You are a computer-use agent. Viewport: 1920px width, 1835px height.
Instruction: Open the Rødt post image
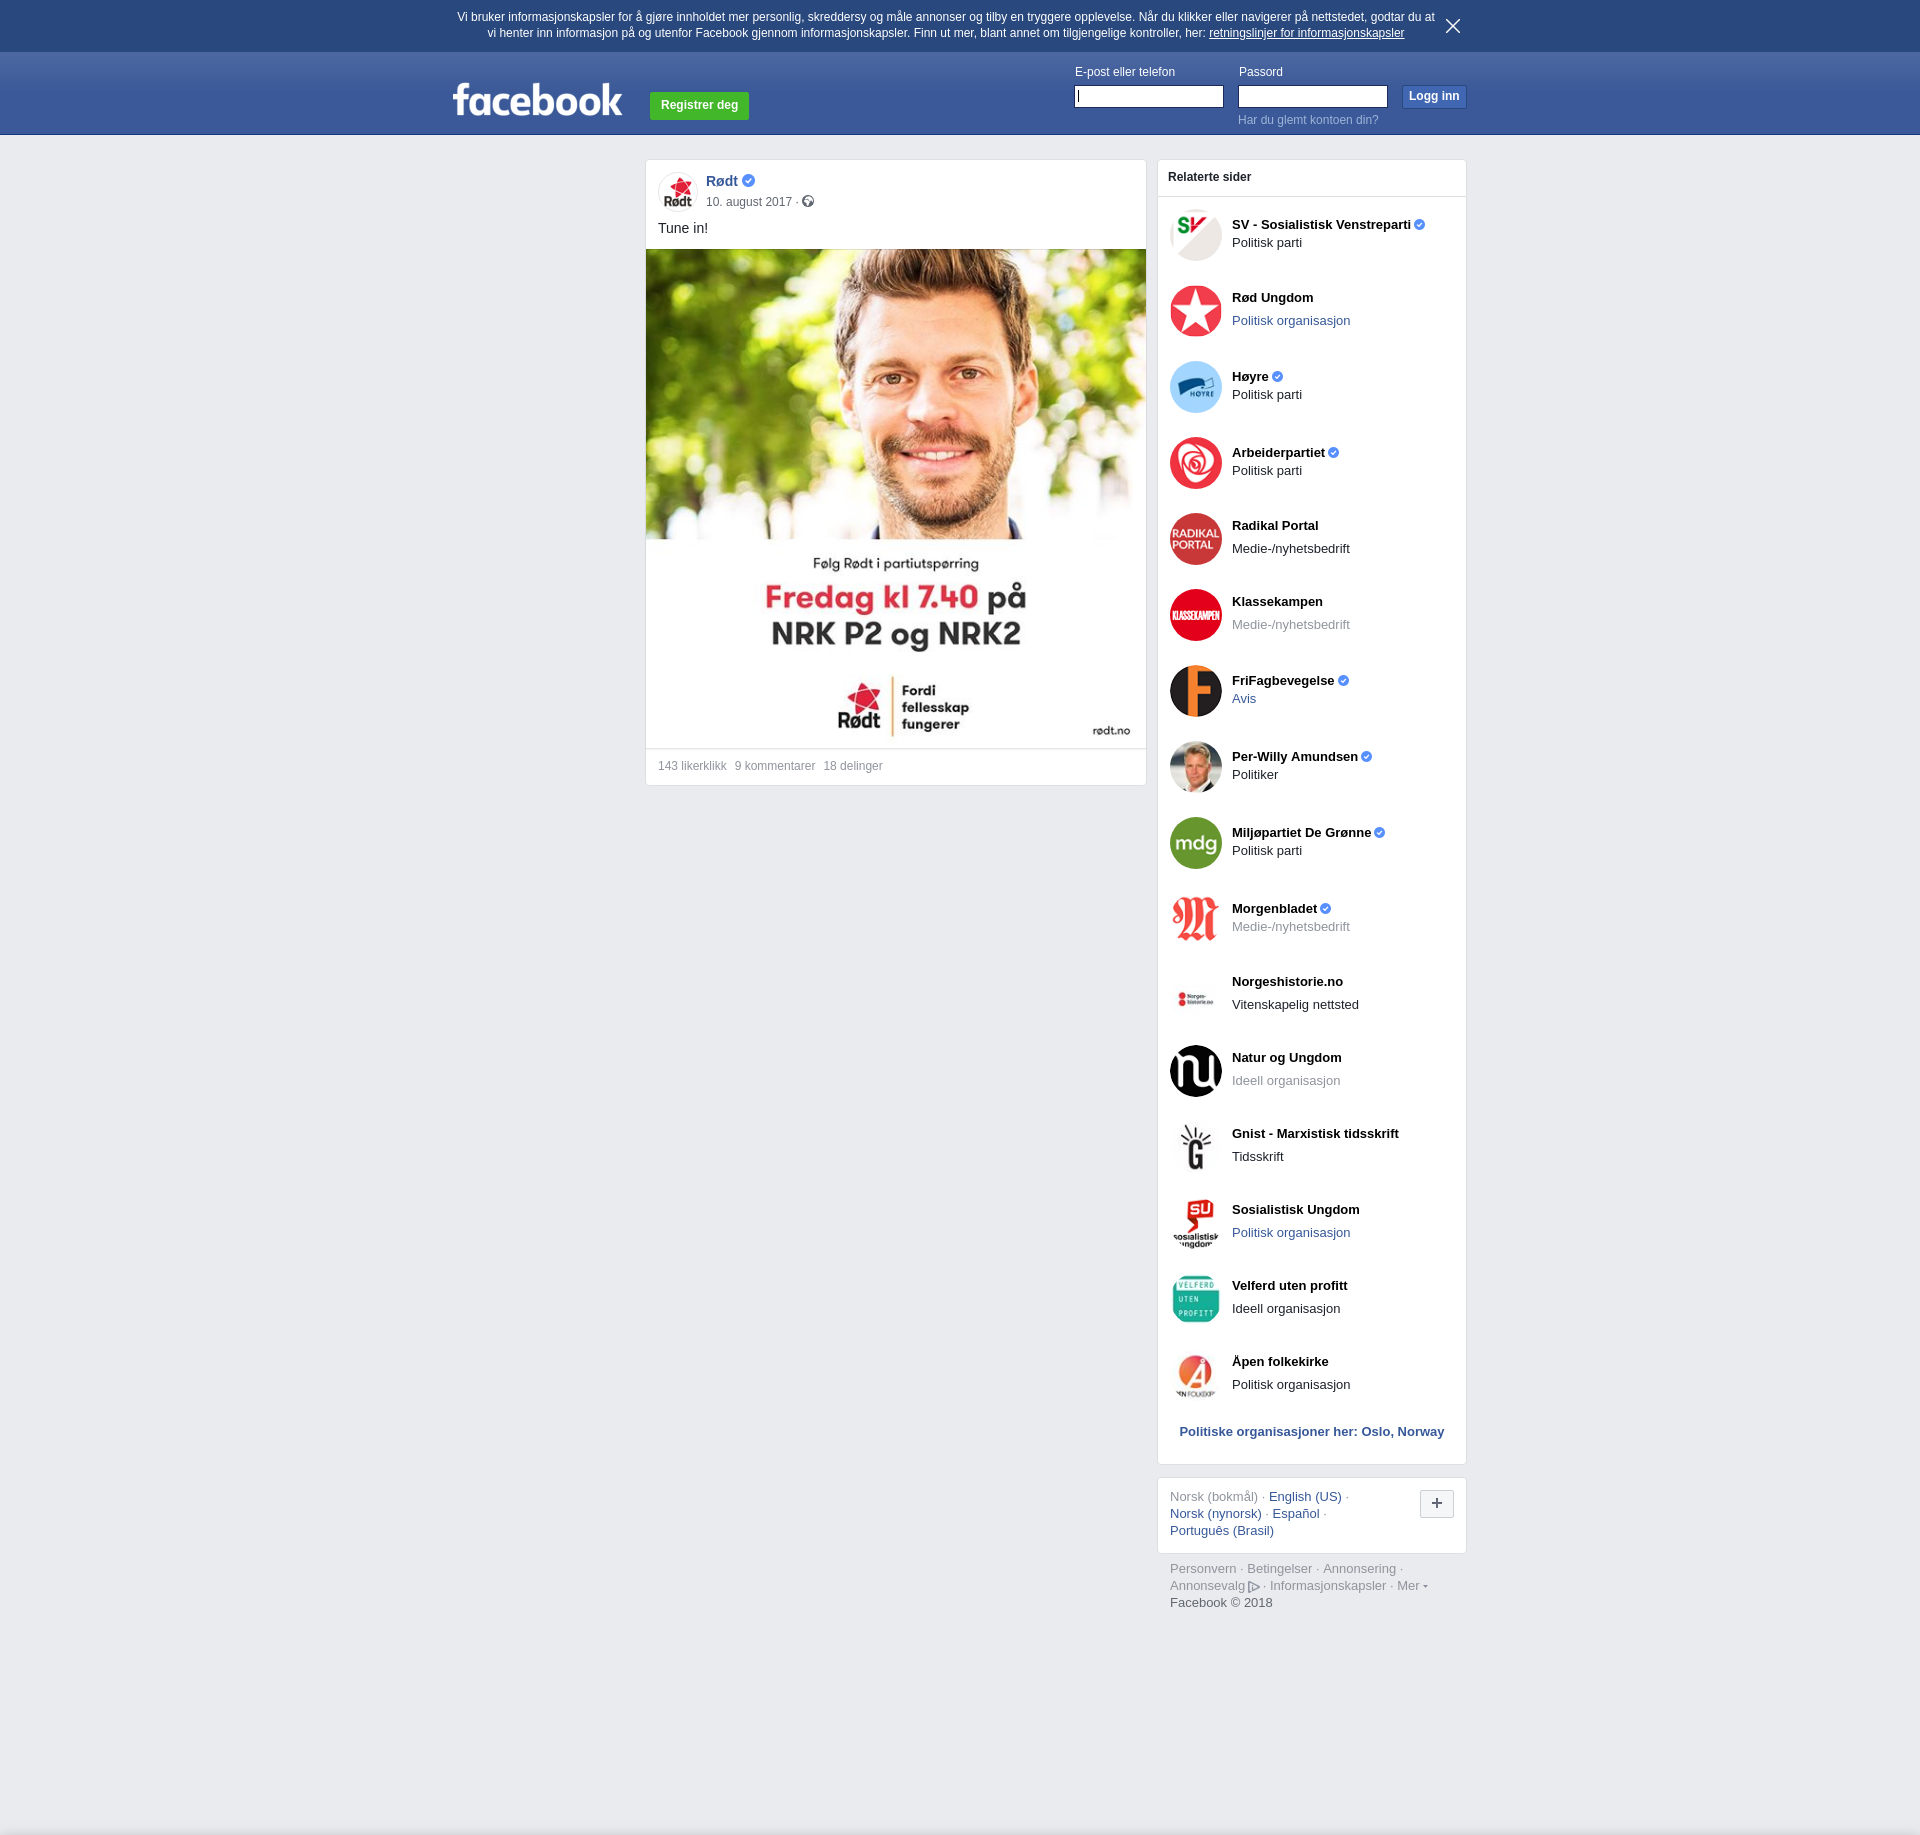point(896,498)
